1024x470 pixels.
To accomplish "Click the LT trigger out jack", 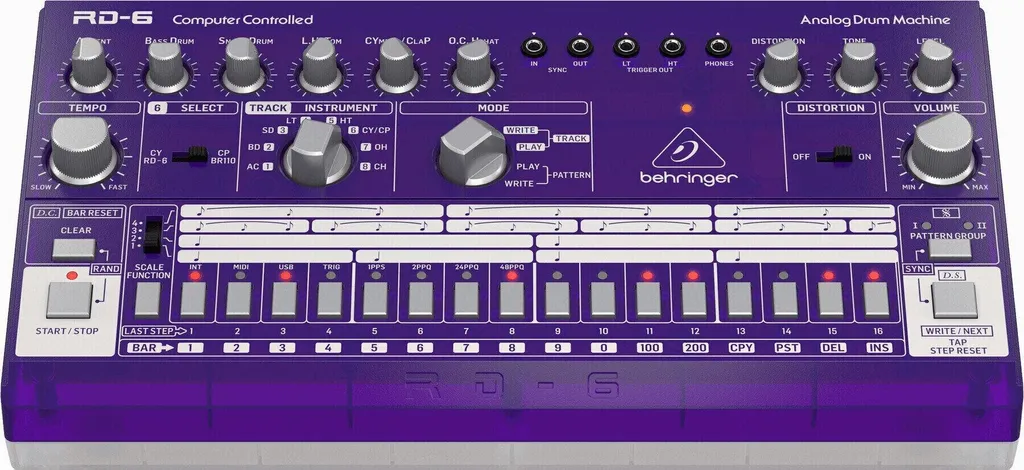I will coord(626,47).
